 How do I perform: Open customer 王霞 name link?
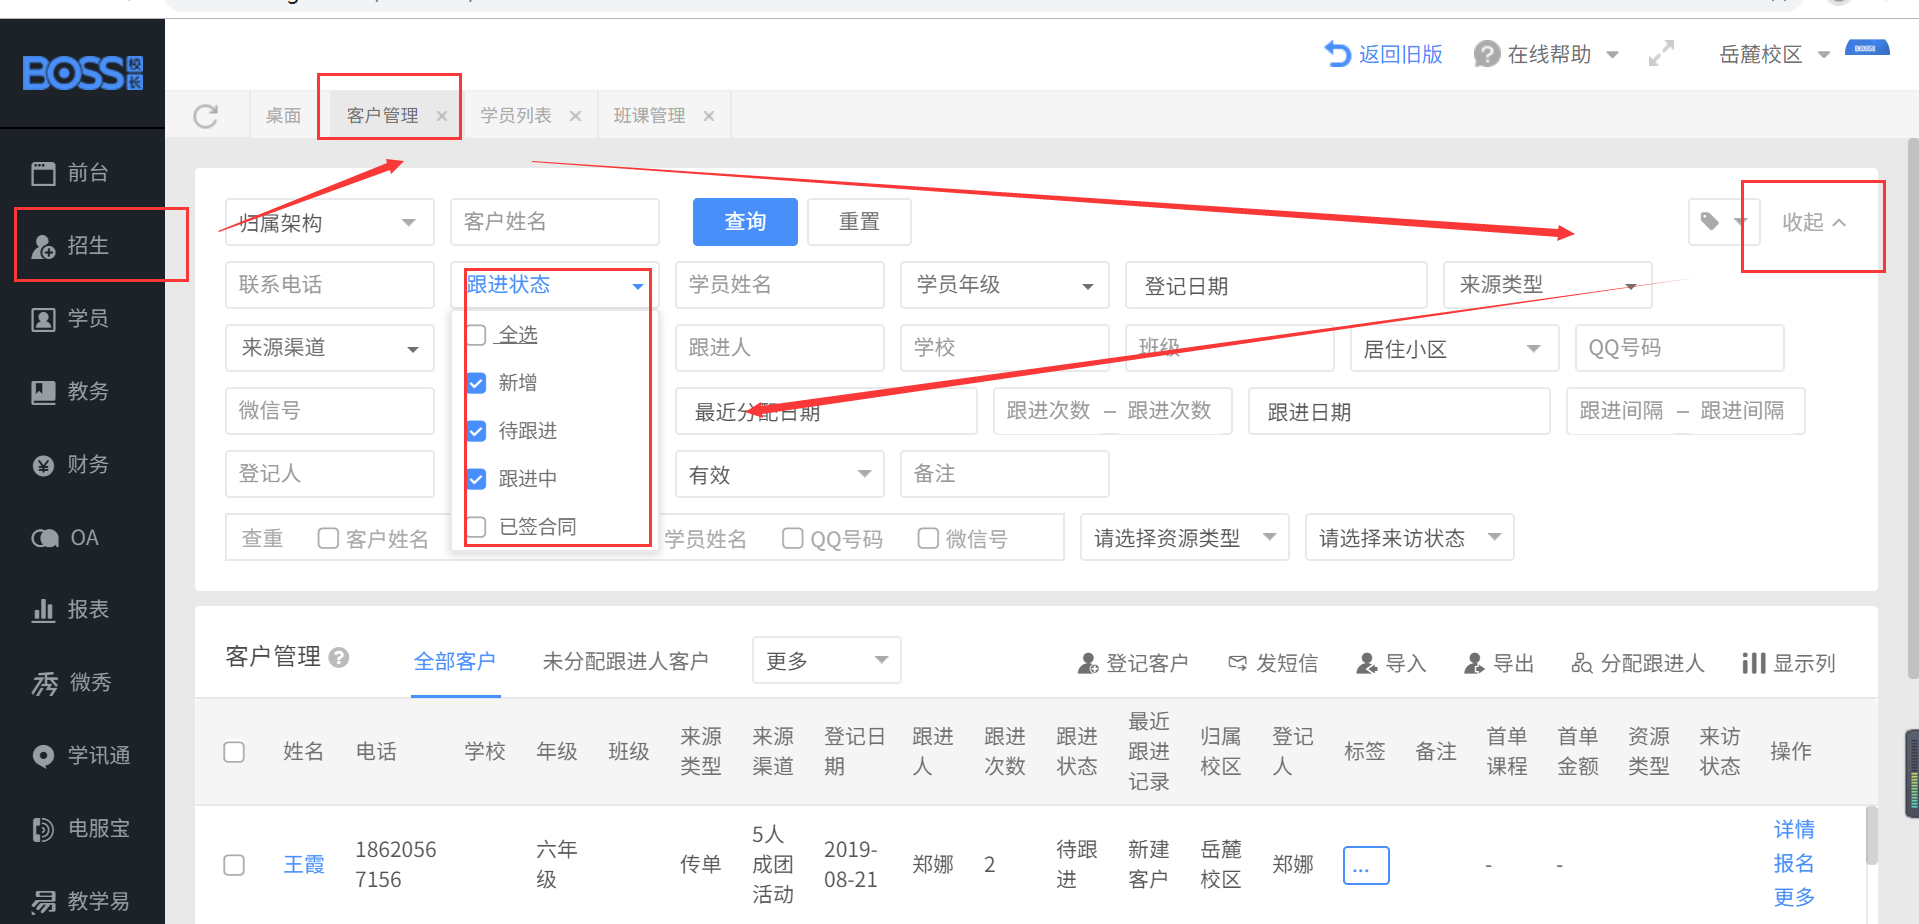click(304, 865)
